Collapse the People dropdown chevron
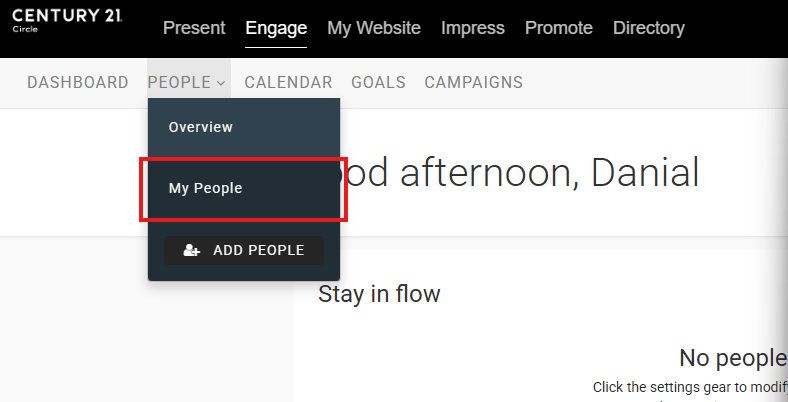The width and height of the screenshot is (788, 402). (220, 83)
